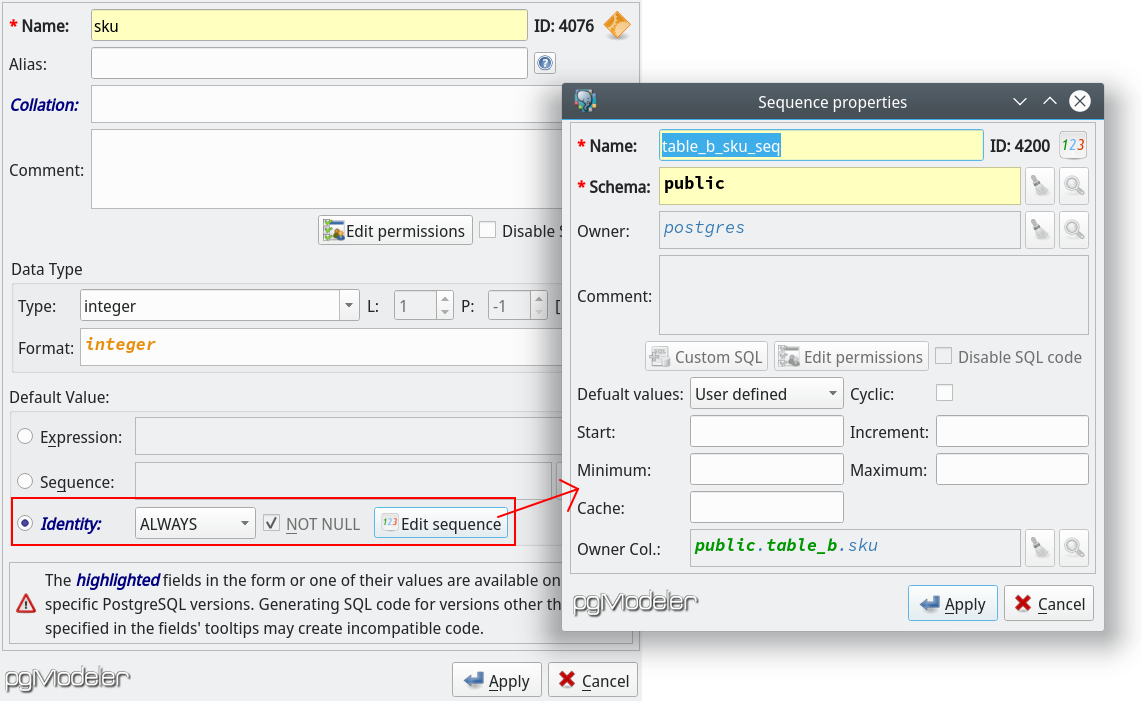Click the sequence 123 icon beside ID 4200

pyautogui.click(x=1073, y=145)
